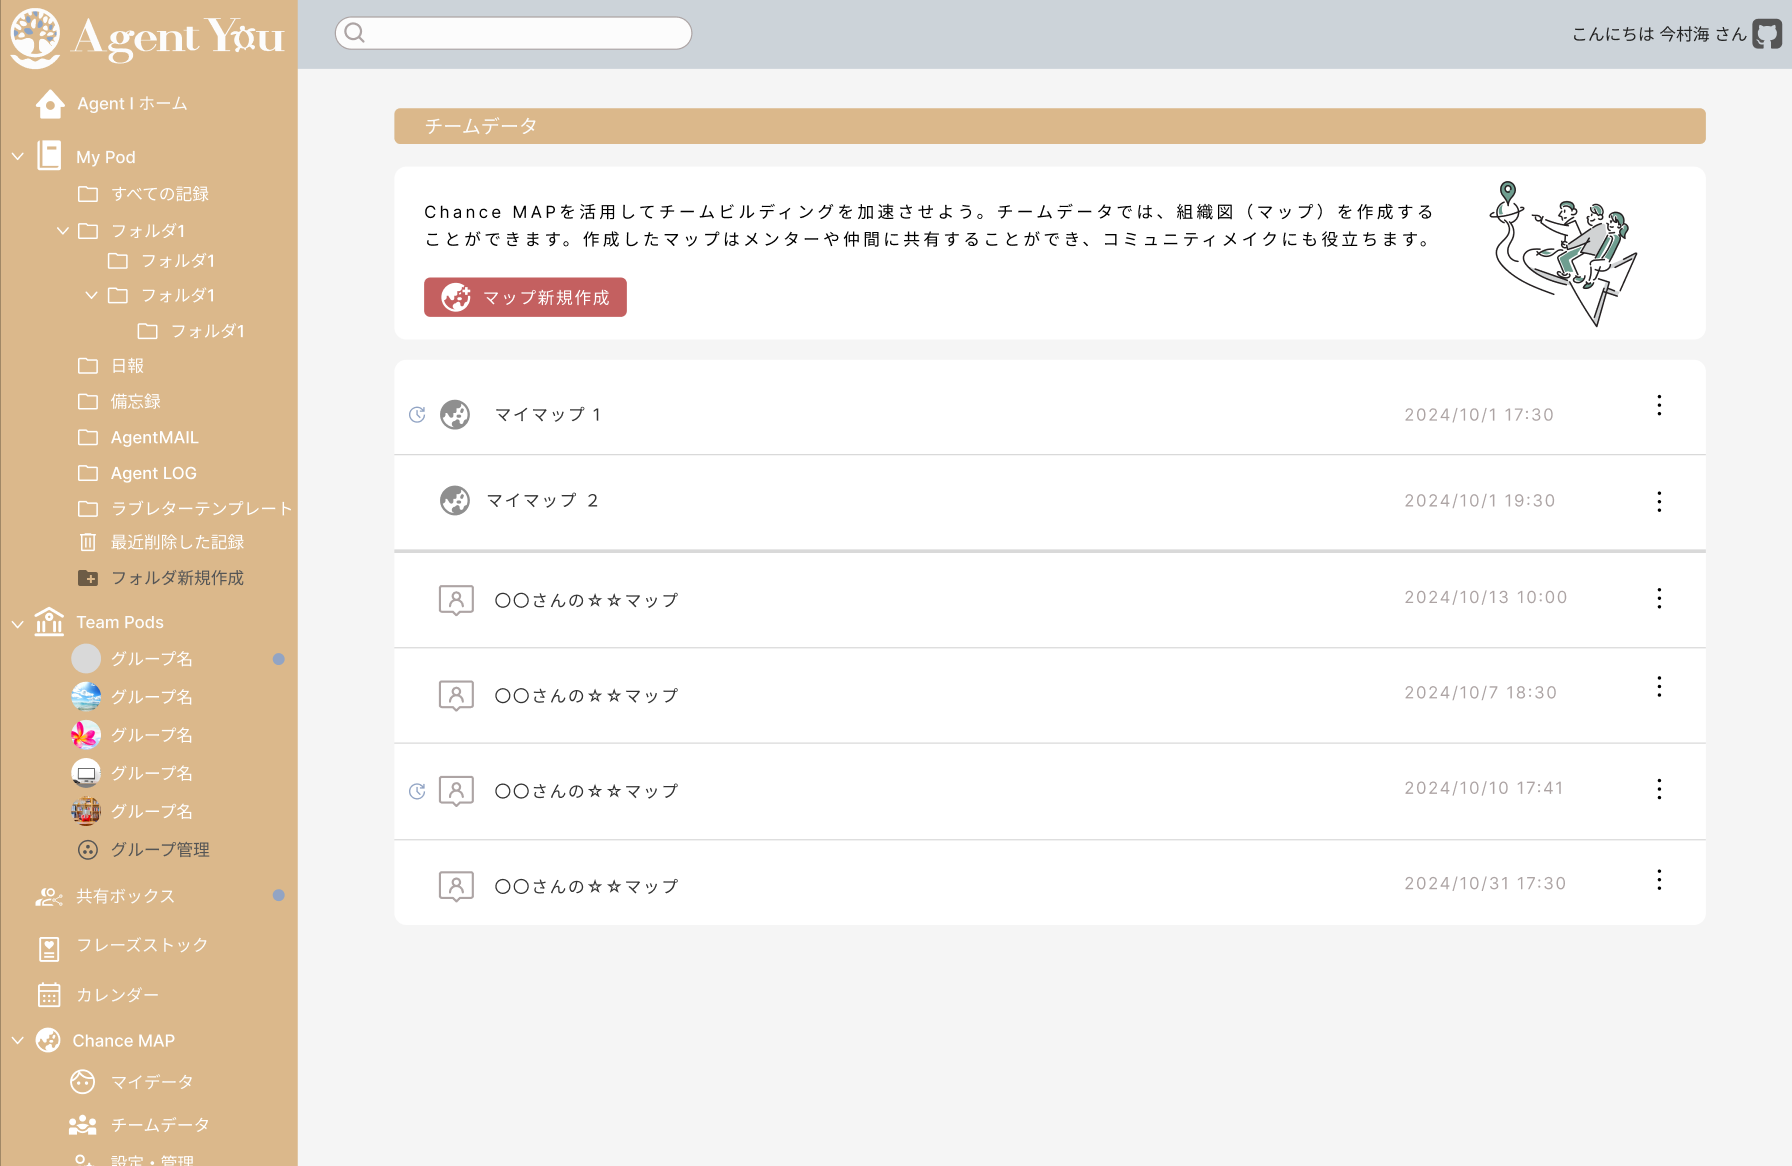Open the フレーズストック sidebar item
This screenshot has width=1792, height=1166.
[142, 945]
